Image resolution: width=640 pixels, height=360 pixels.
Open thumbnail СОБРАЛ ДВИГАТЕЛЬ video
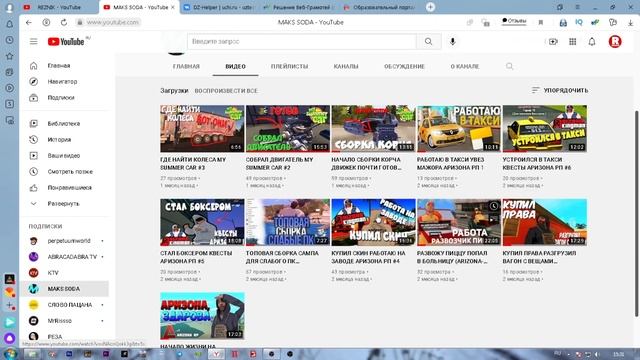pos(288,129)
